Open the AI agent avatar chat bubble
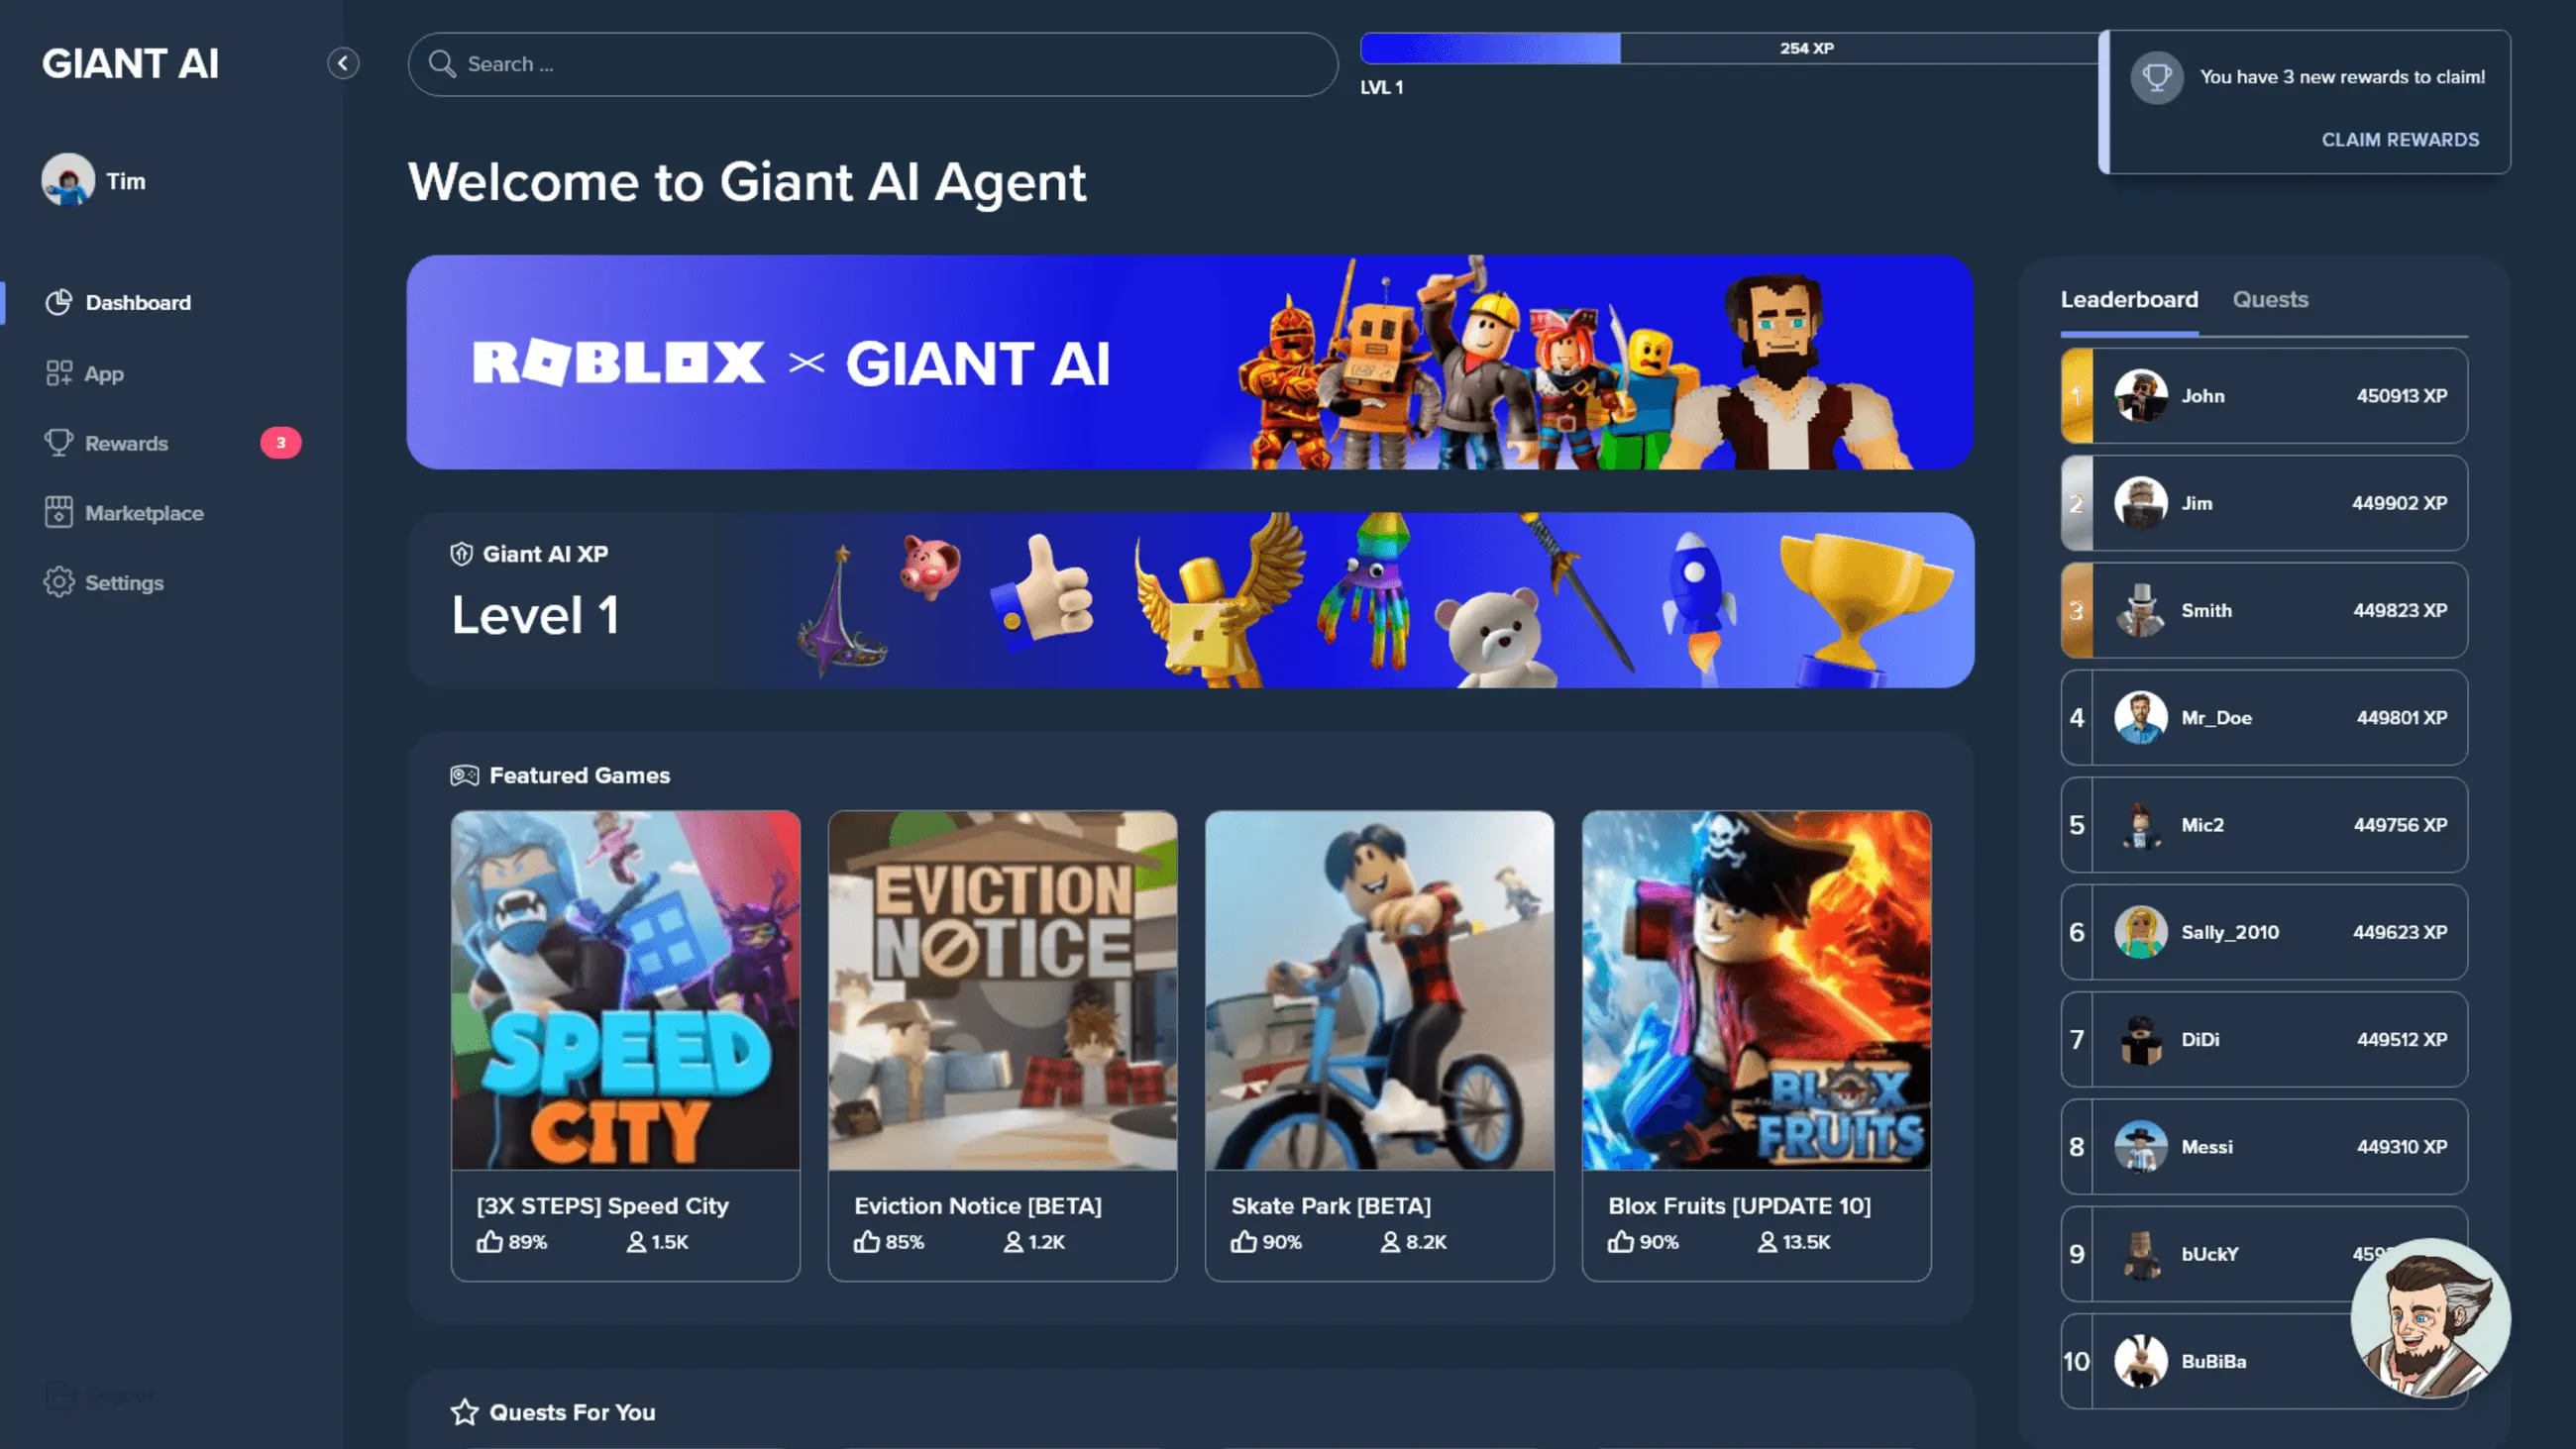 coord(2430,1317)
